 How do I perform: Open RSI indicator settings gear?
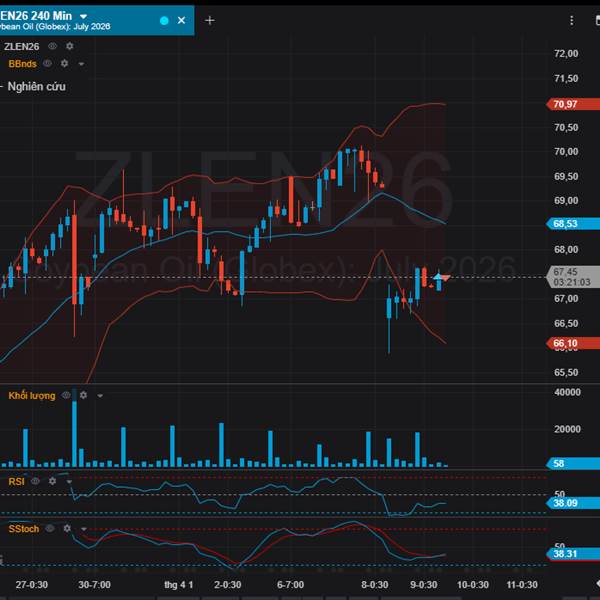point(52,481)
